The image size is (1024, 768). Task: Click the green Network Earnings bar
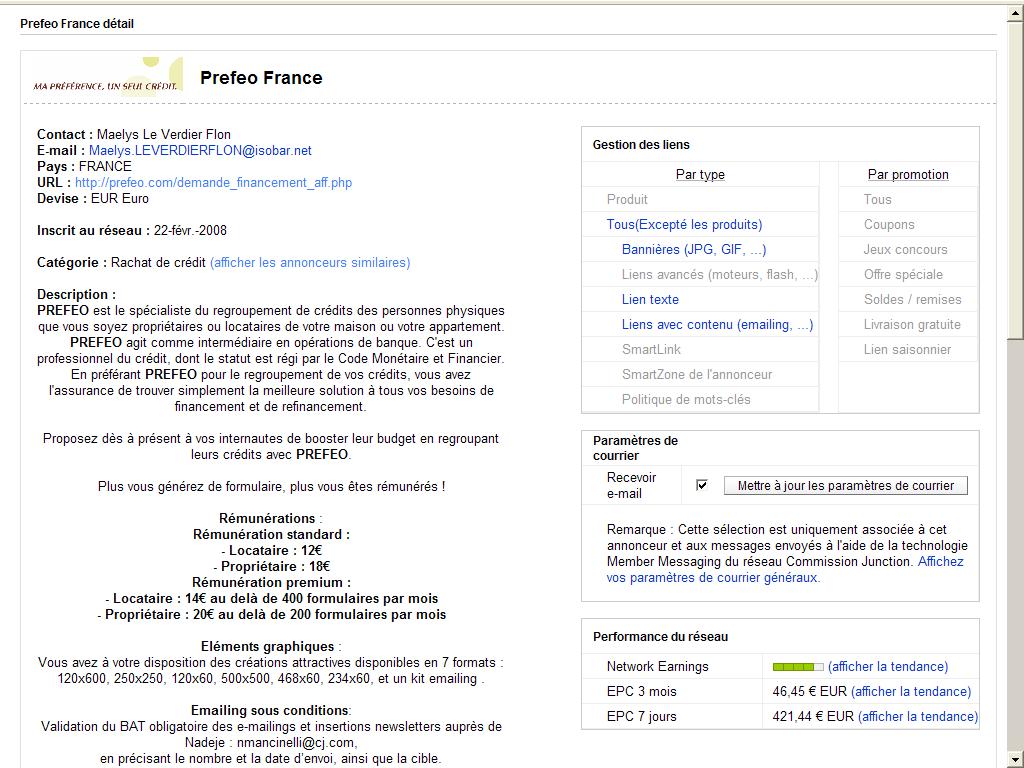tap(798, 667)
